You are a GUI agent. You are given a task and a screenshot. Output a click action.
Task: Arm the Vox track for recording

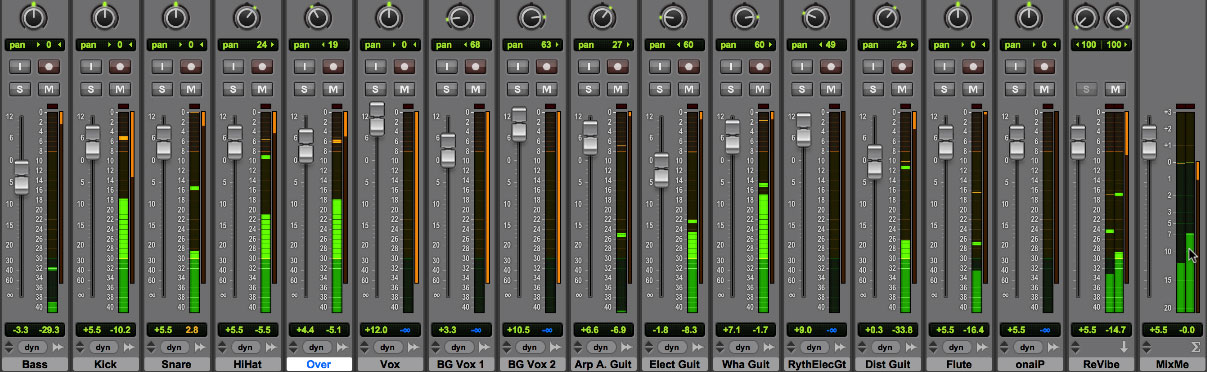point(403,66)
